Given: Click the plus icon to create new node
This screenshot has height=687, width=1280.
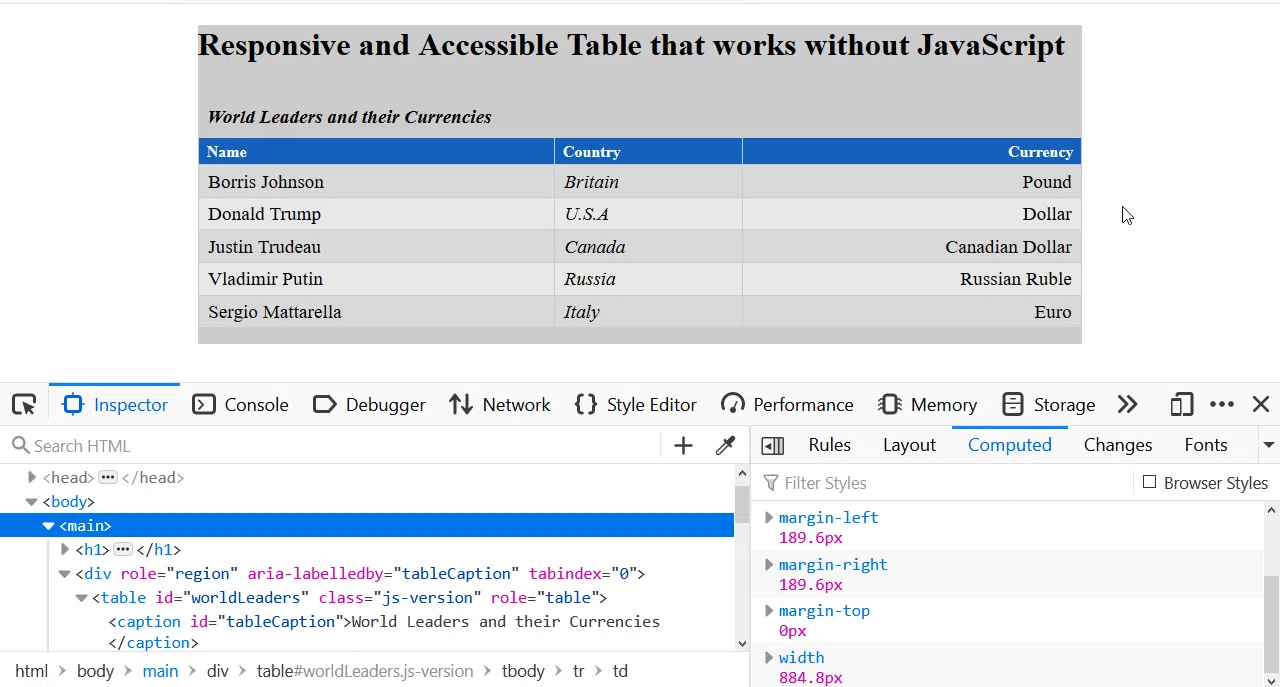Looking at the screenshot, I should 683,446.
